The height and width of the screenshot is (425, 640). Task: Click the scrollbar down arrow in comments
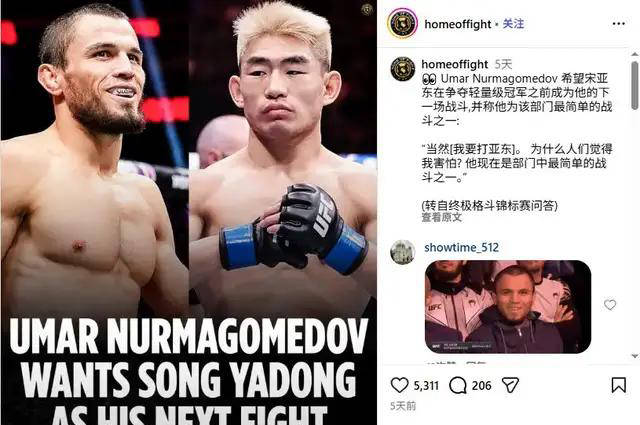click(x=635, y=356)
